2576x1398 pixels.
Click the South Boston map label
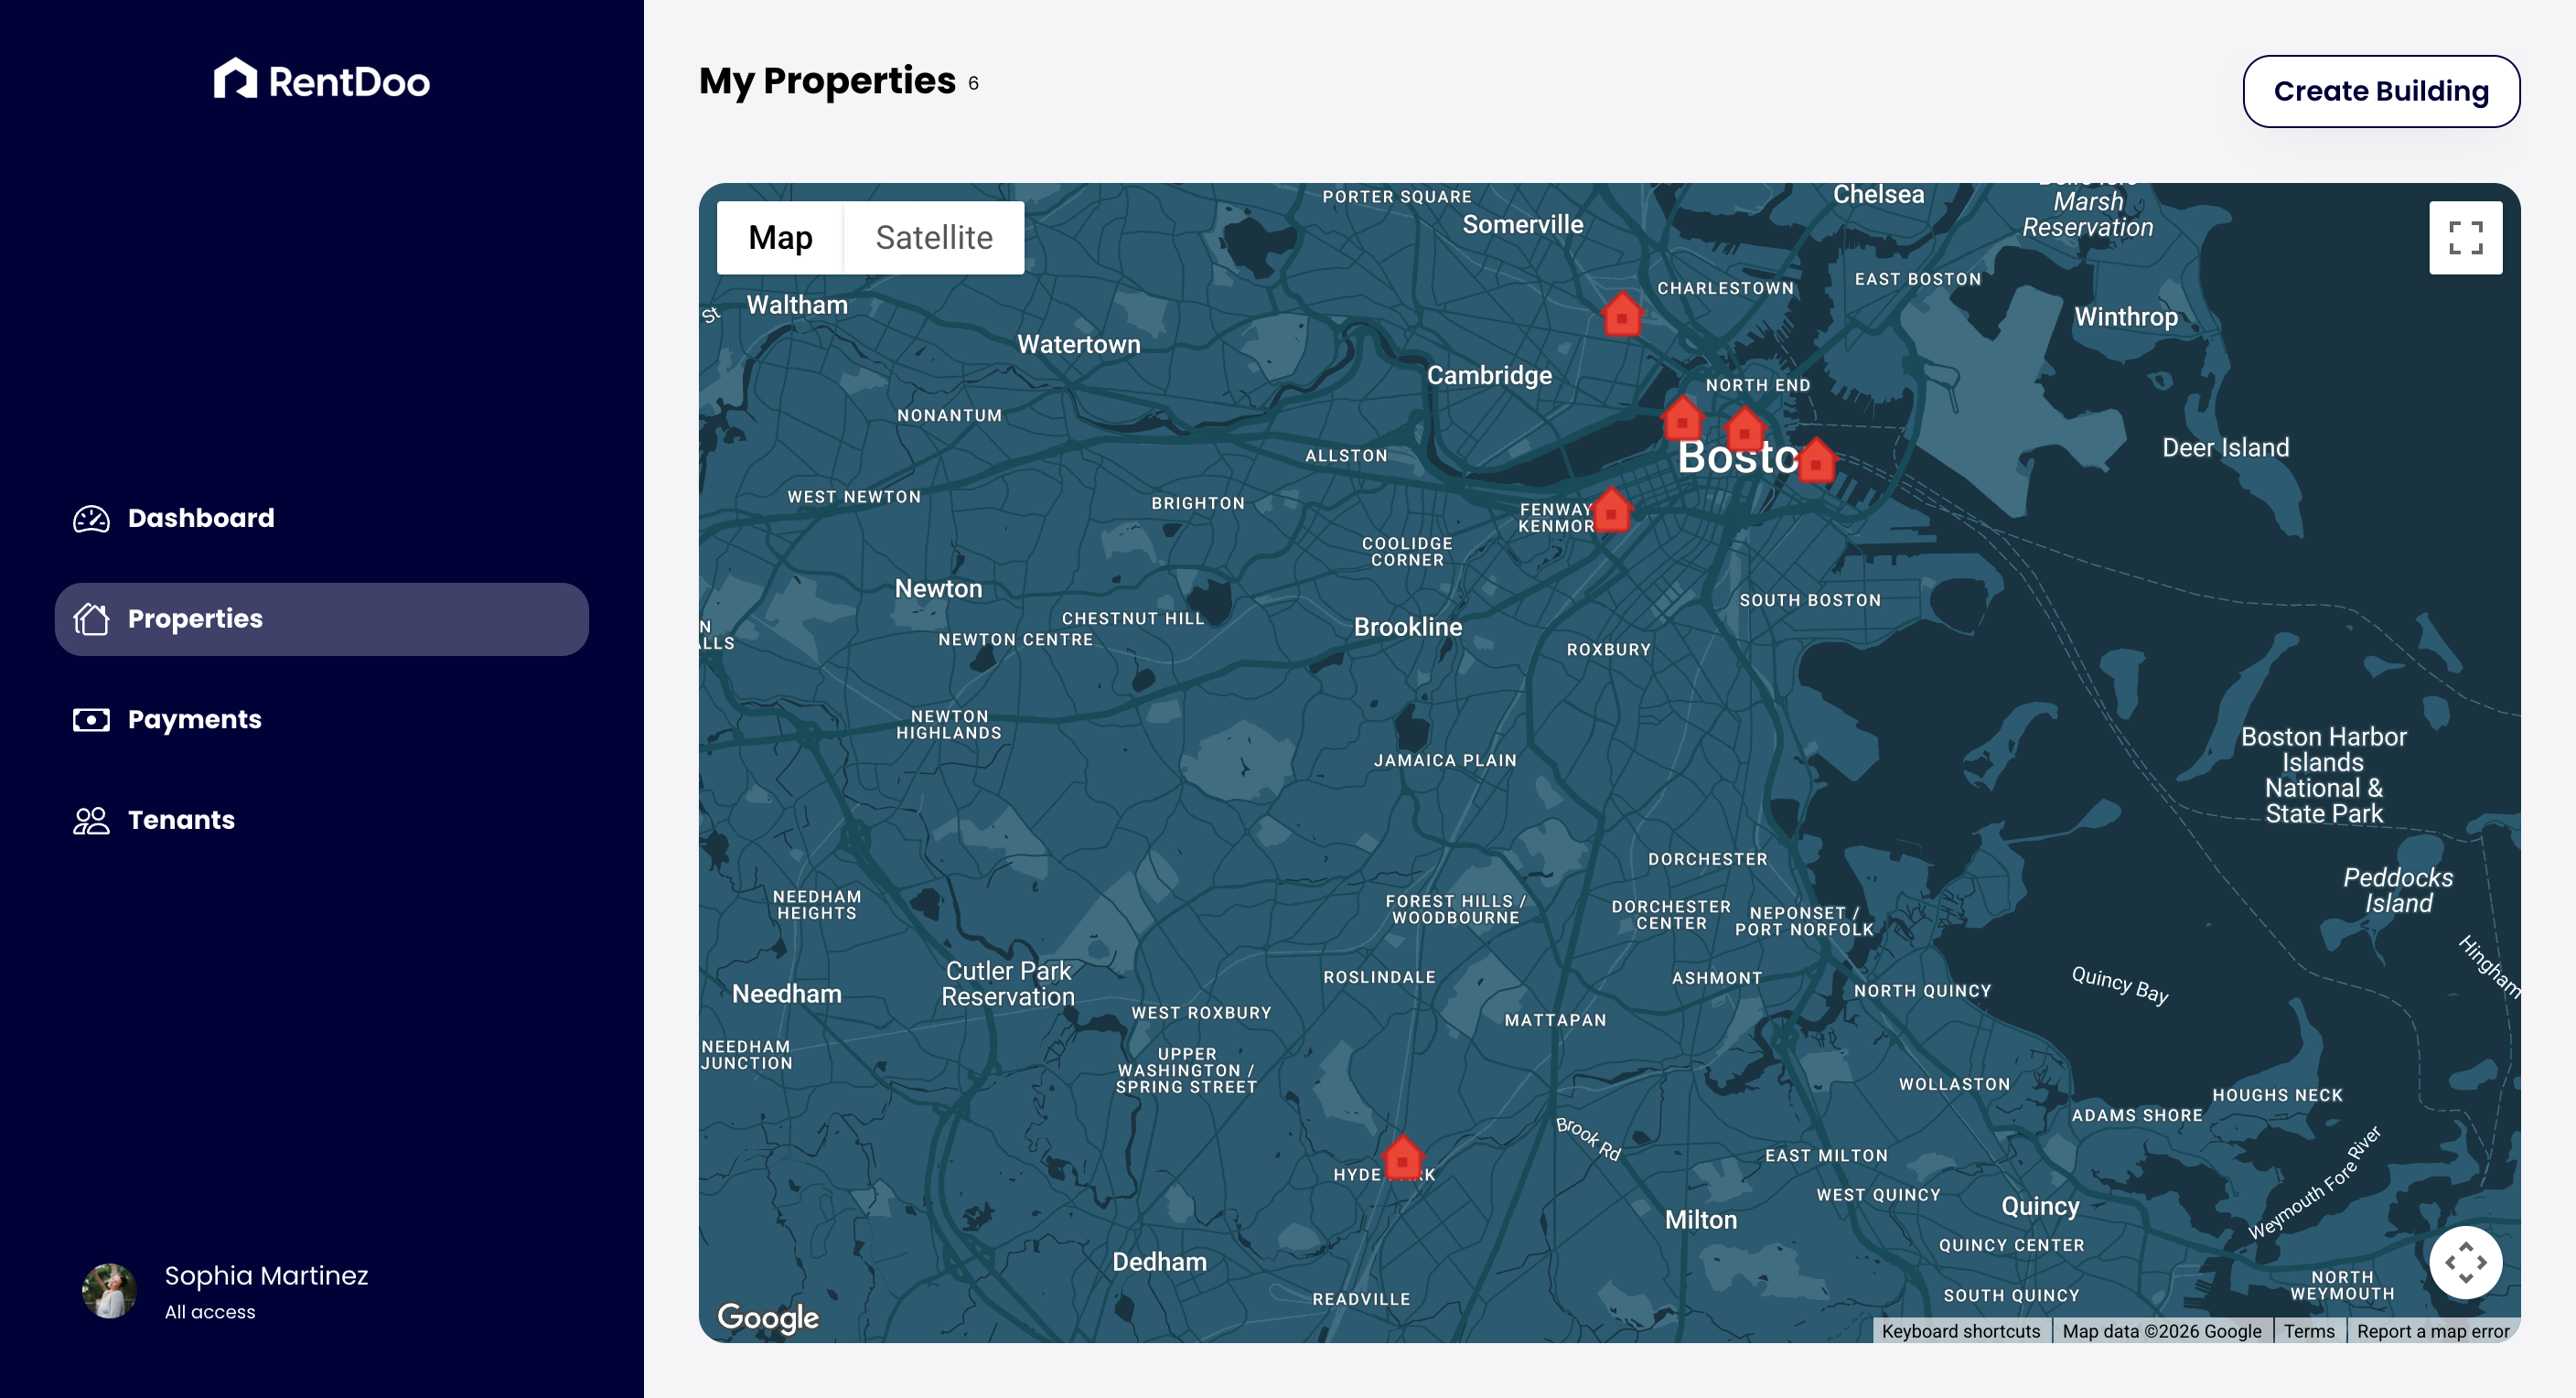click(1810, 601)
